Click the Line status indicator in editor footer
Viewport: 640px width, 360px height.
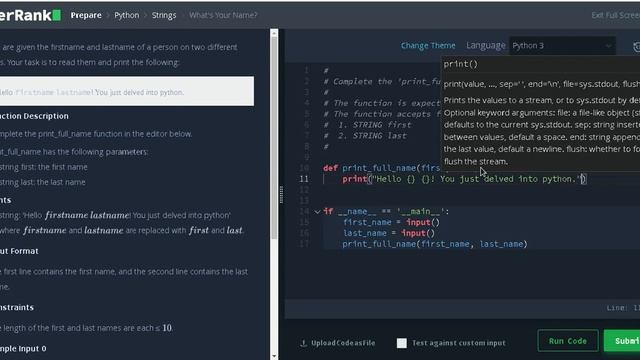pos(623,308)
